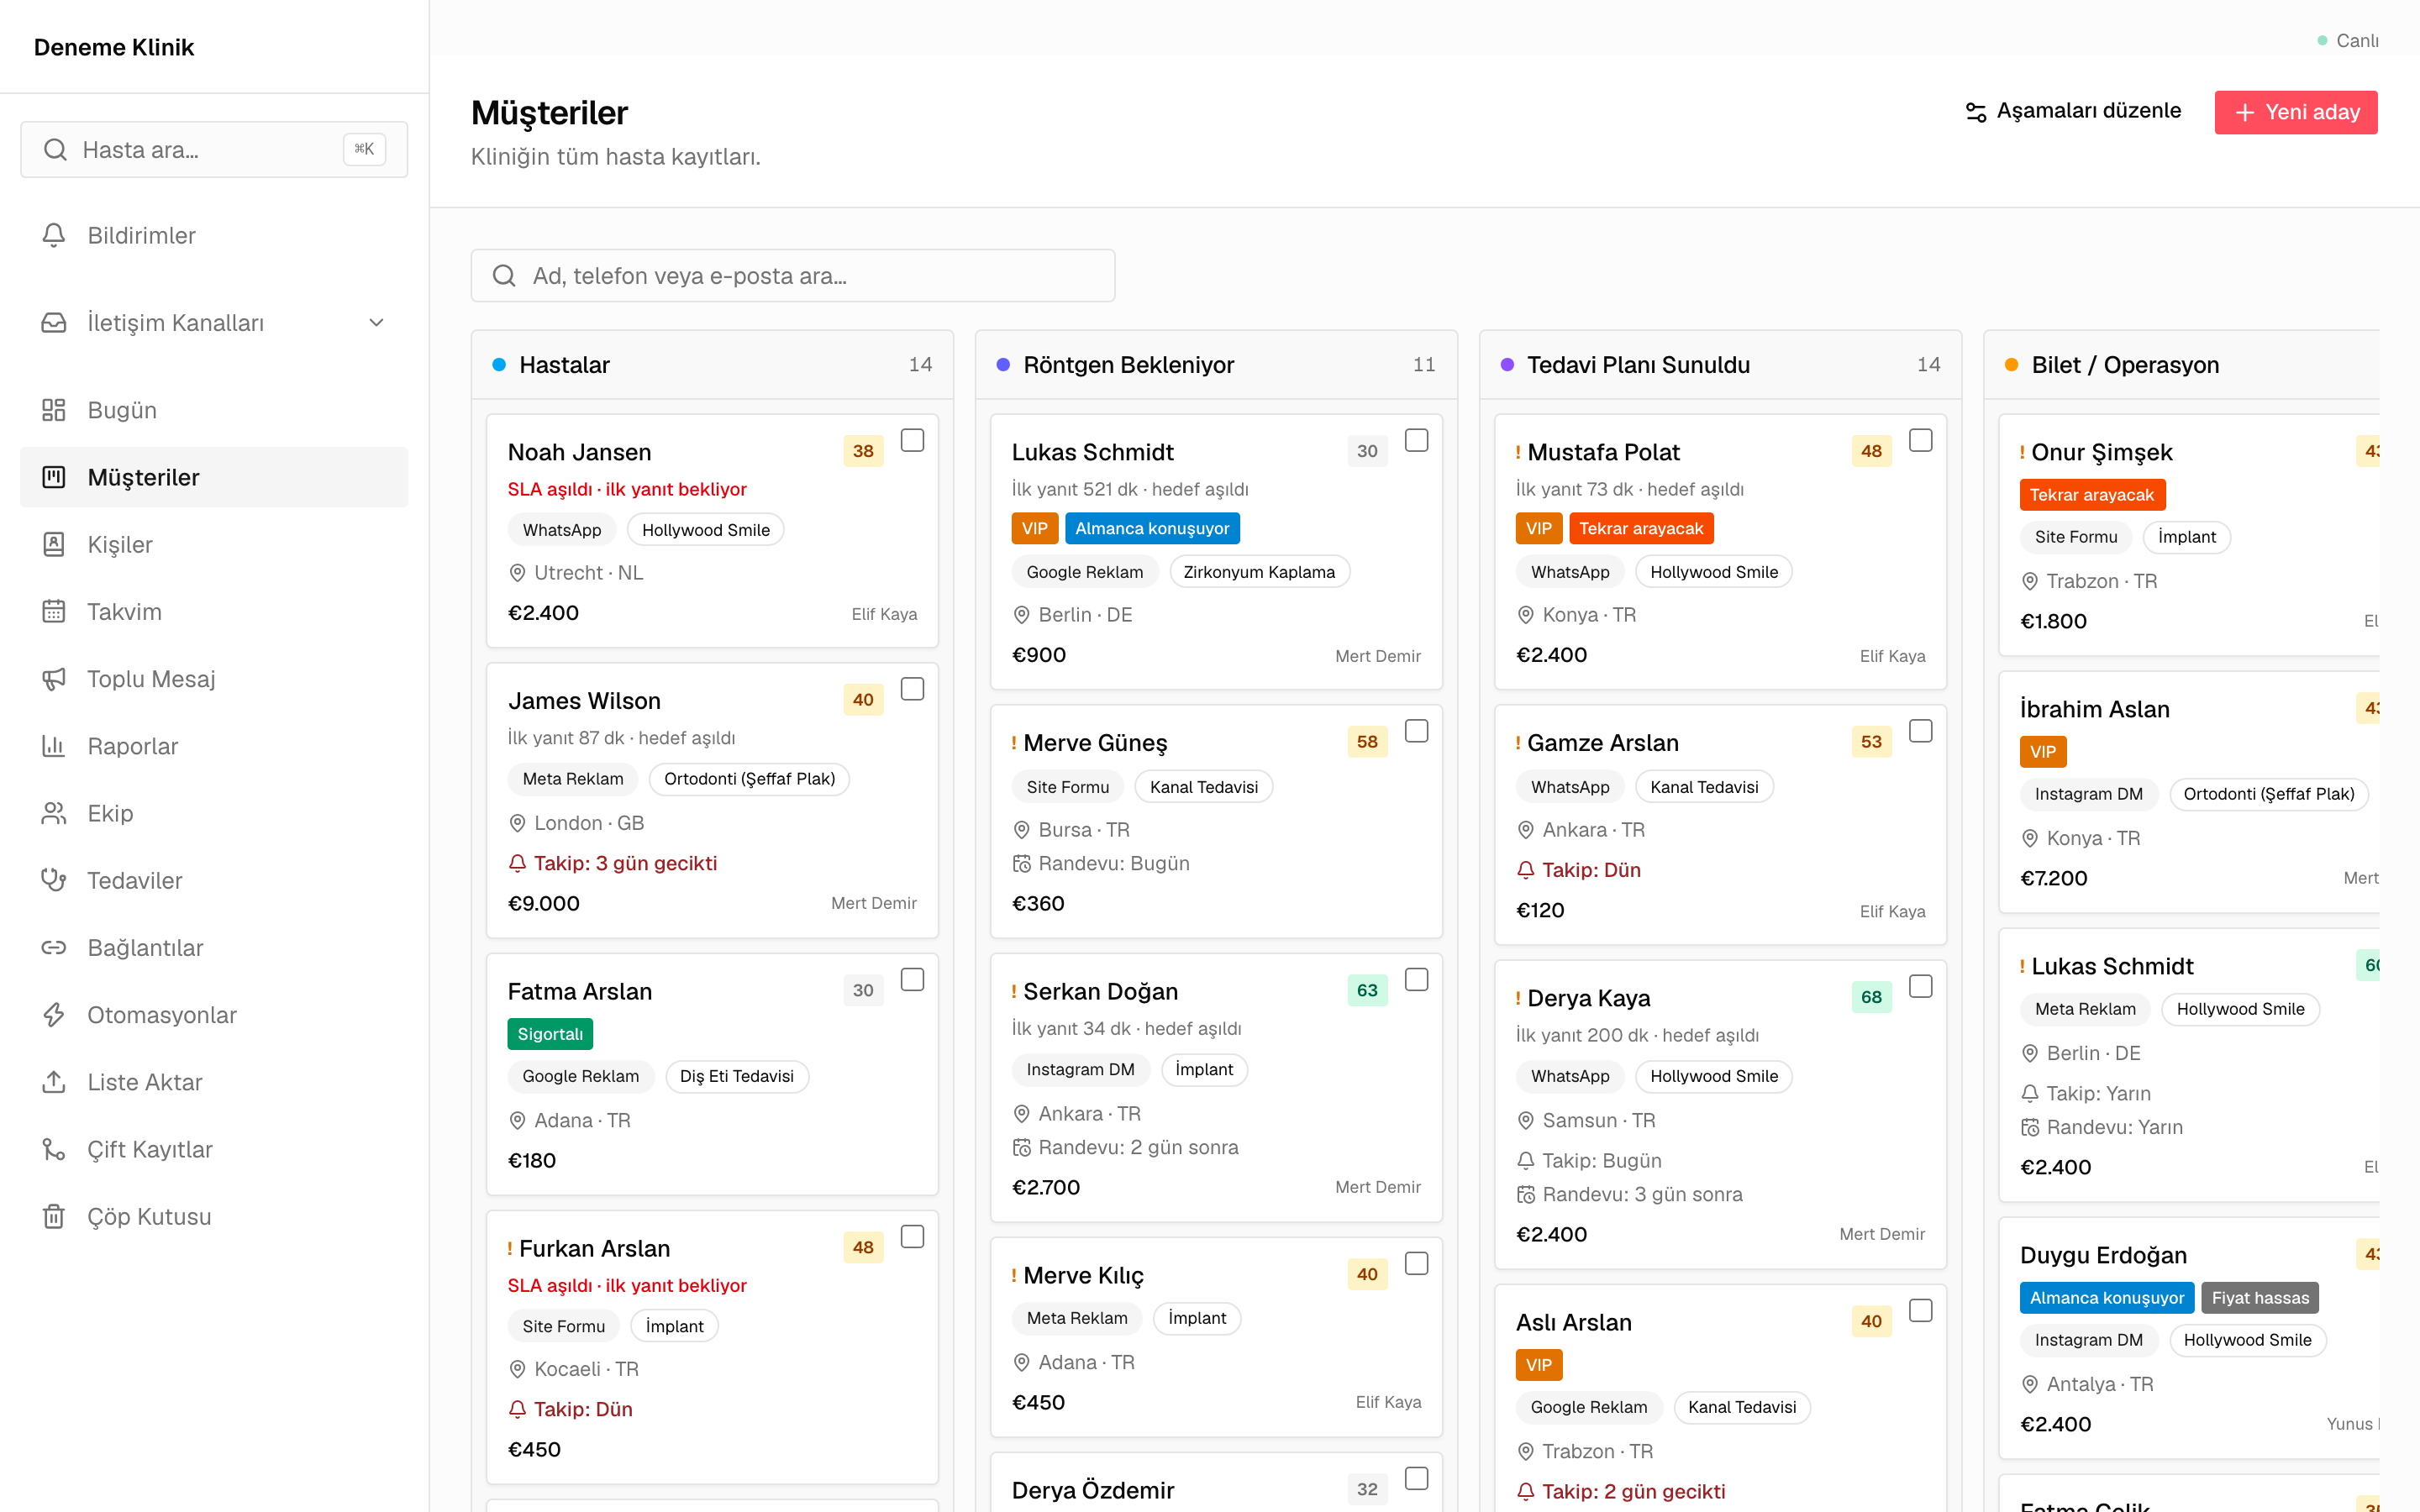Image resolution: width=2420 pixels, height=1512 pixels.
Task: Open the Raporlar menu item
Action: pos(214,746)
